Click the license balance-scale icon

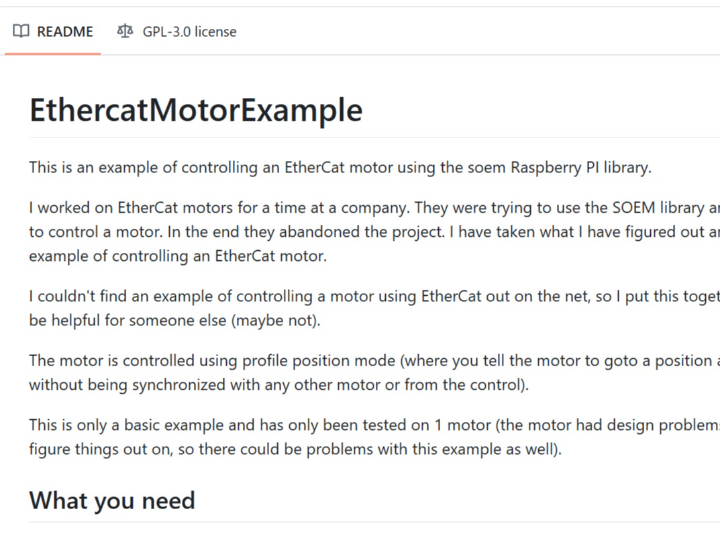click(x=125, y=31)
